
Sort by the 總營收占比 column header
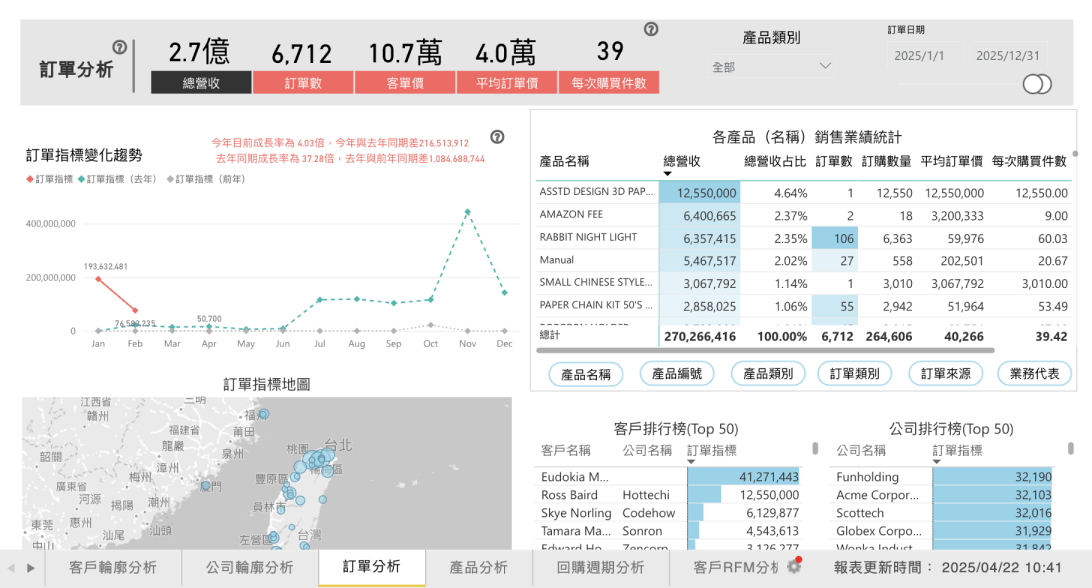pos(774,162)
